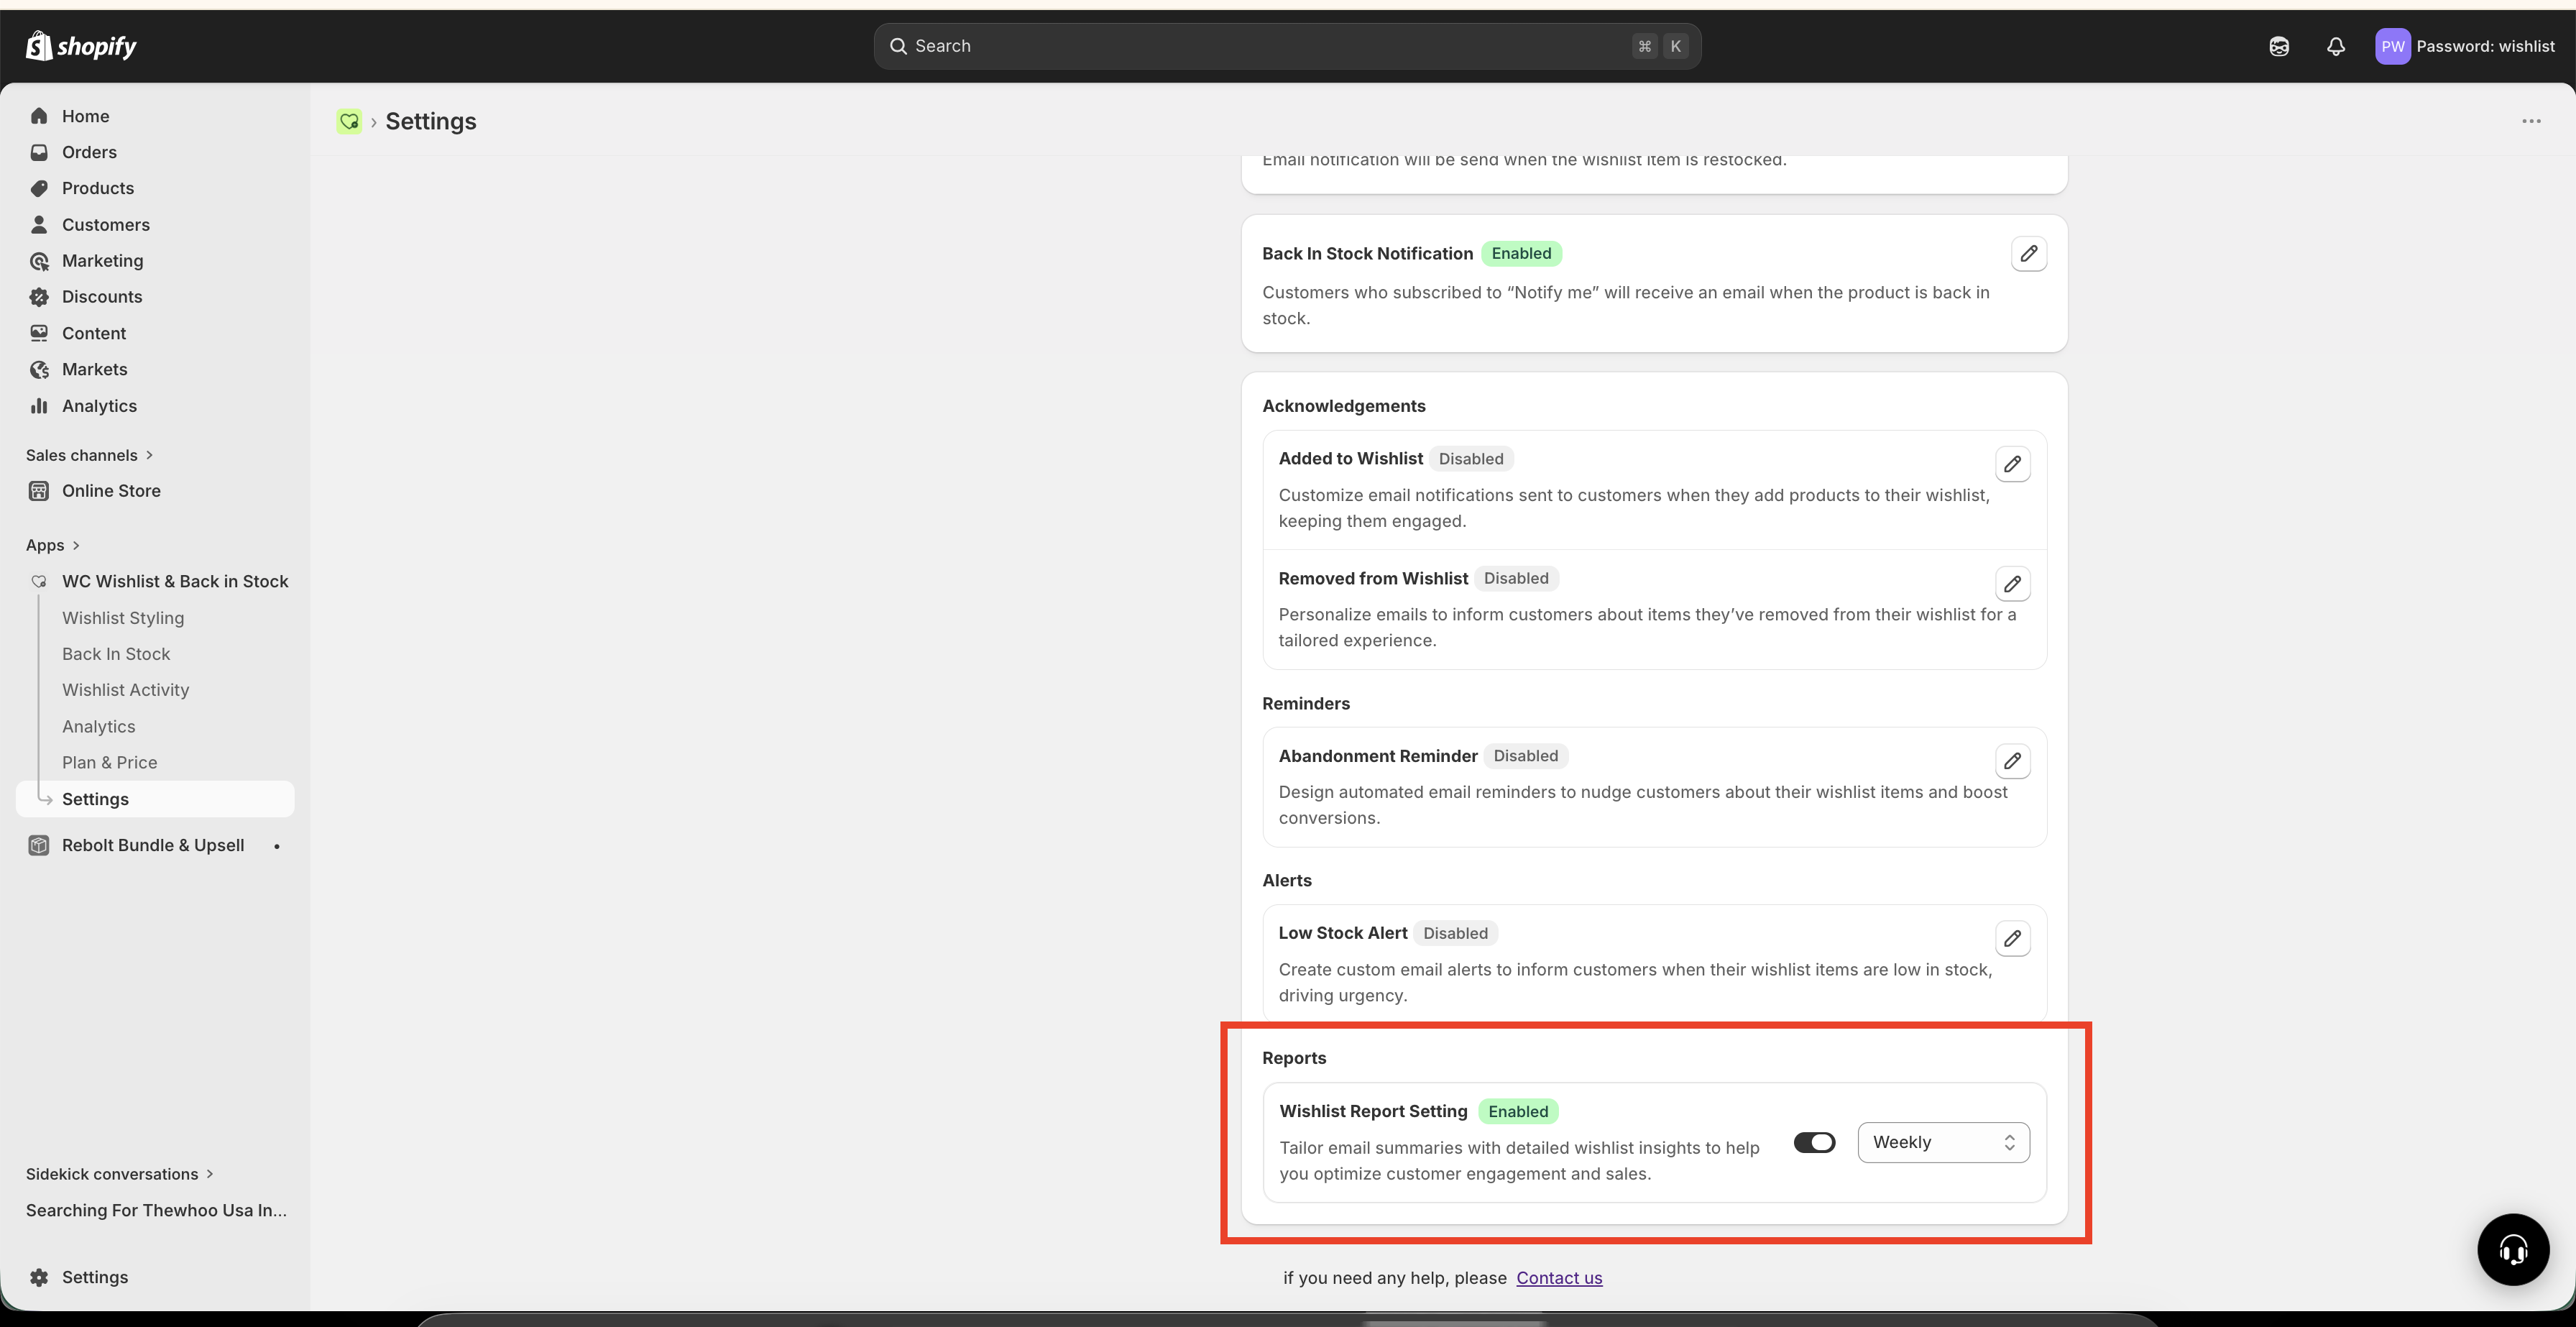Click the Enabled badge on Wishlist Report Setting
Image resolution: width=2576 pixels, height=1327 pixels.
click(x=1518, y=1111)
